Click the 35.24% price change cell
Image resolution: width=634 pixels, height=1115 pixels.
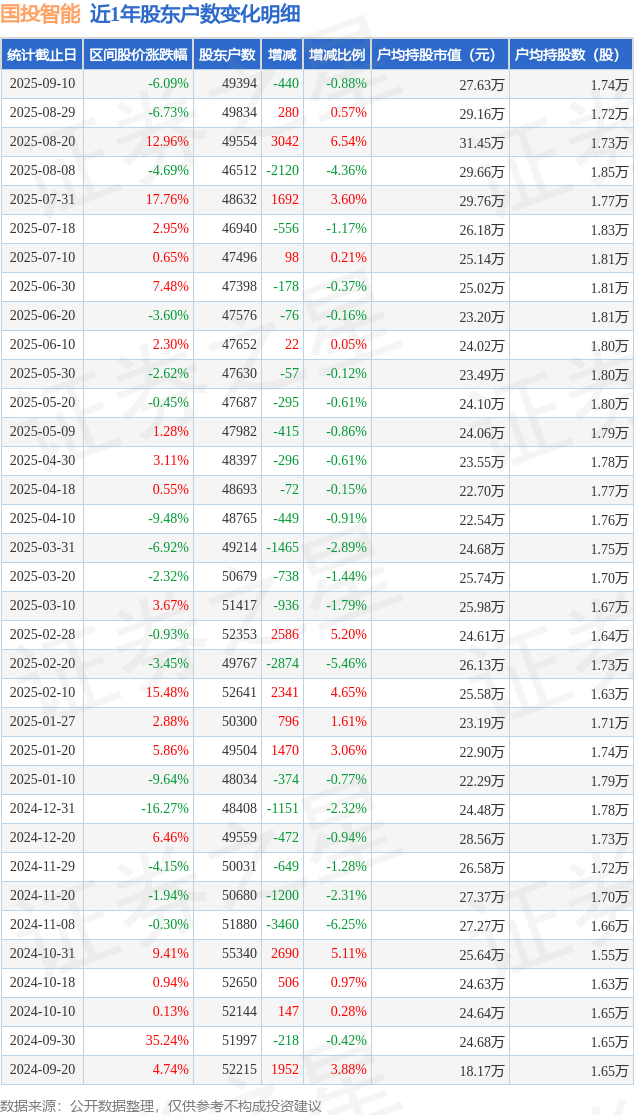139,1040
